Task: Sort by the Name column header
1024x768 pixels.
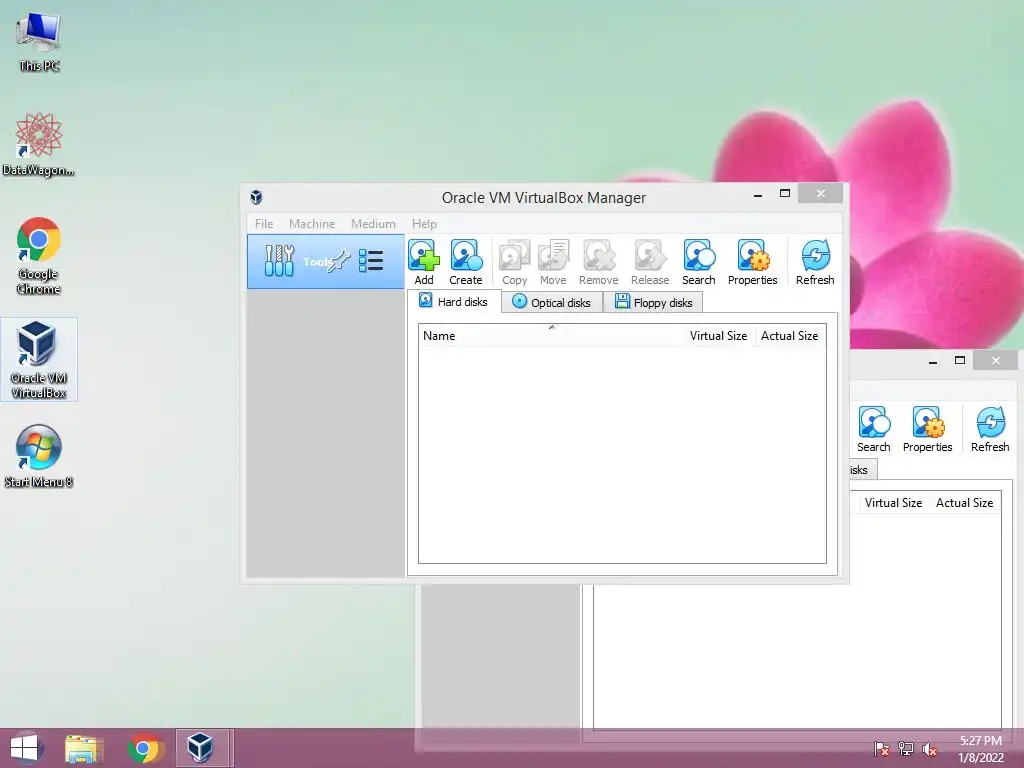Action: [x=551, y=336]
